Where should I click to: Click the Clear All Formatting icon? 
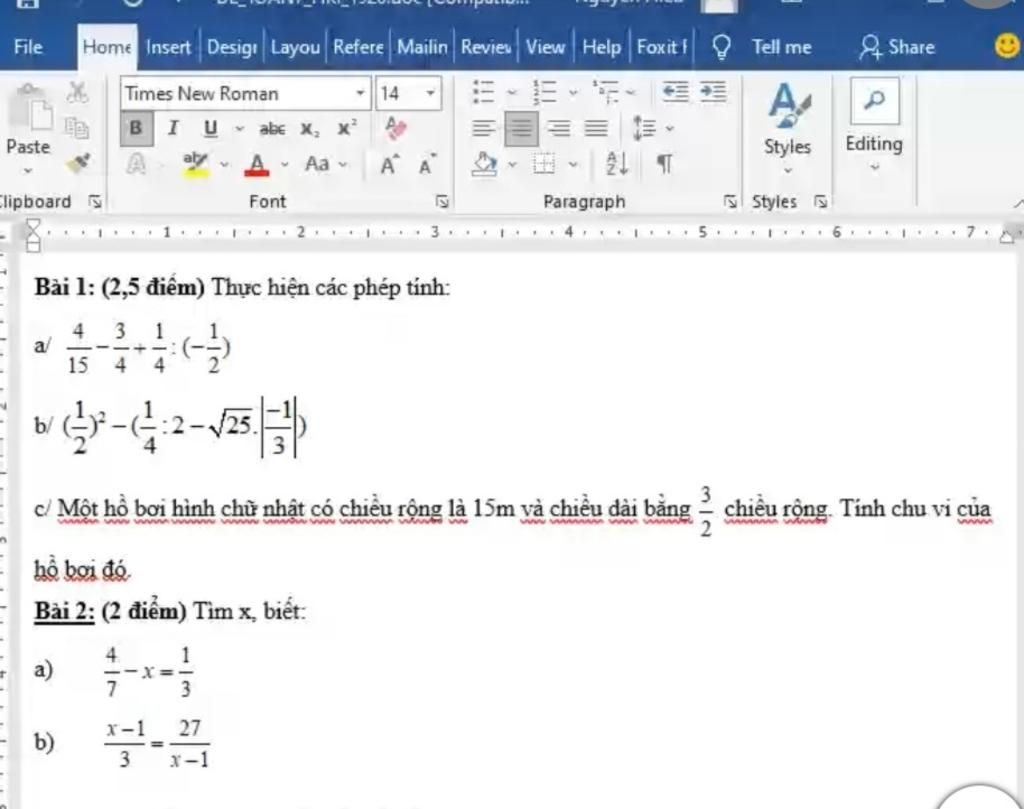(395, 128)
